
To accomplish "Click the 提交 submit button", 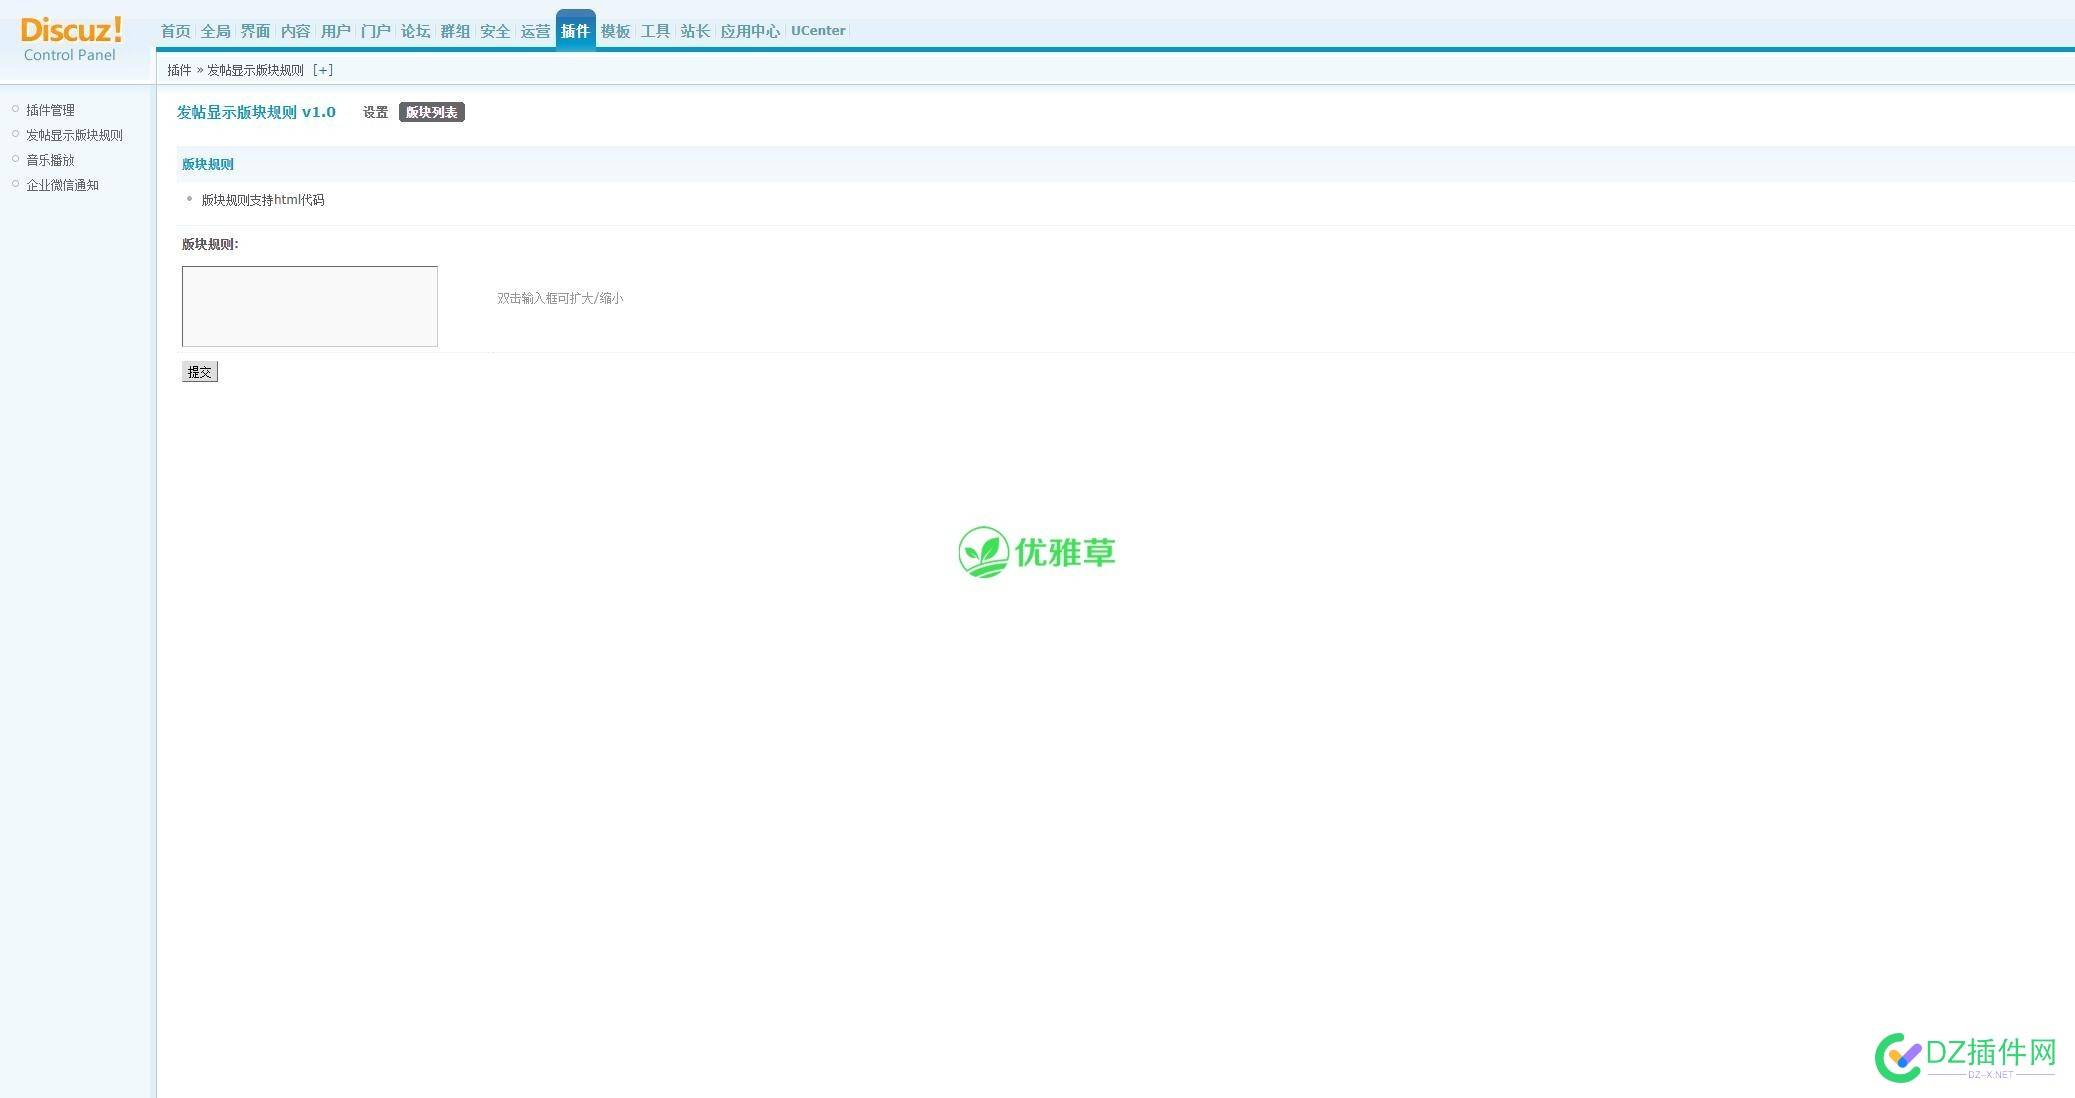I will coord(200,372).
